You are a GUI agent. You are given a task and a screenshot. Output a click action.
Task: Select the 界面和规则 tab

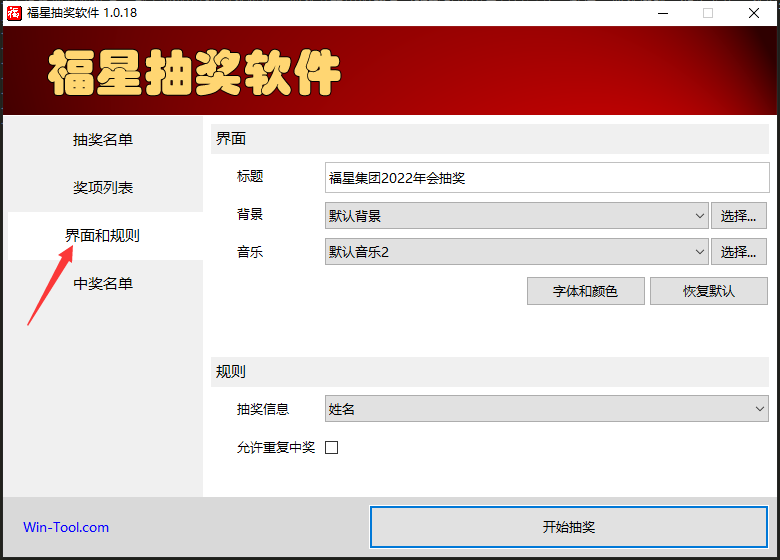tap(103, 236)
